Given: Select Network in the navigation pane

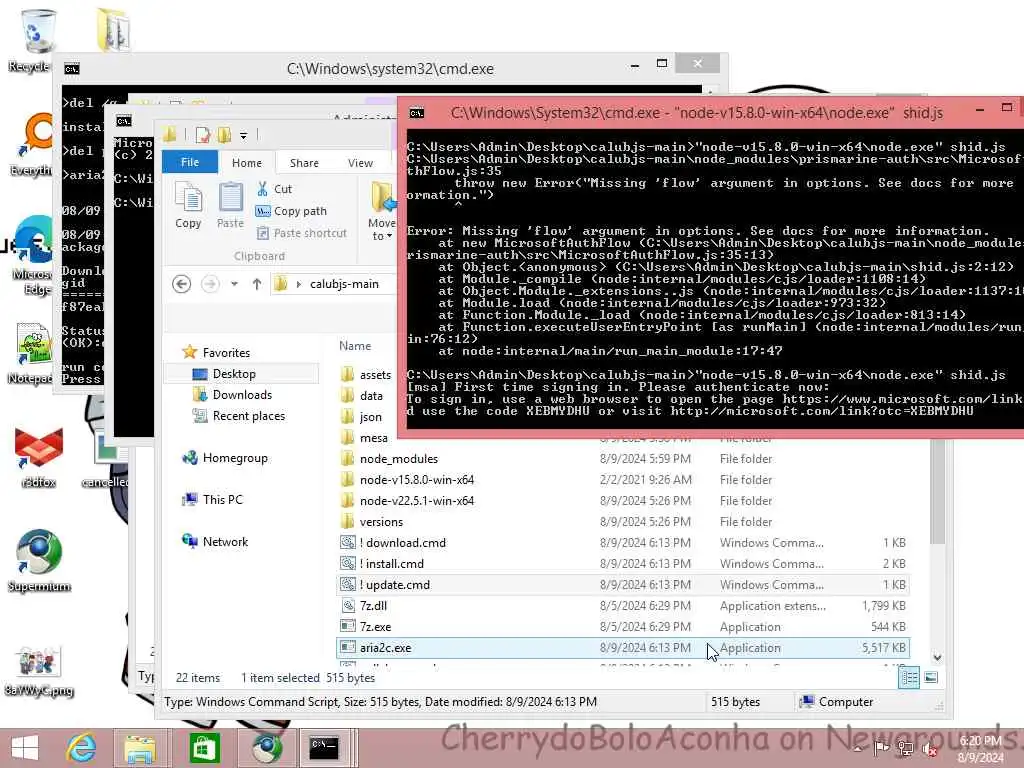Looking at the screenshot, I should click(x=215, y=541).
